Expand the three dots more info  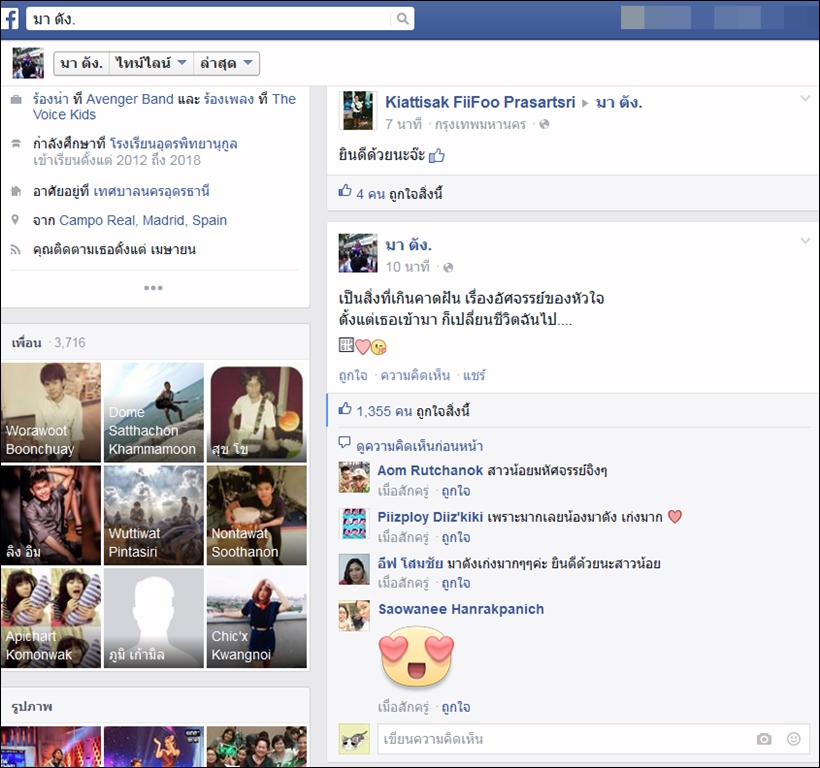point(153,288)
